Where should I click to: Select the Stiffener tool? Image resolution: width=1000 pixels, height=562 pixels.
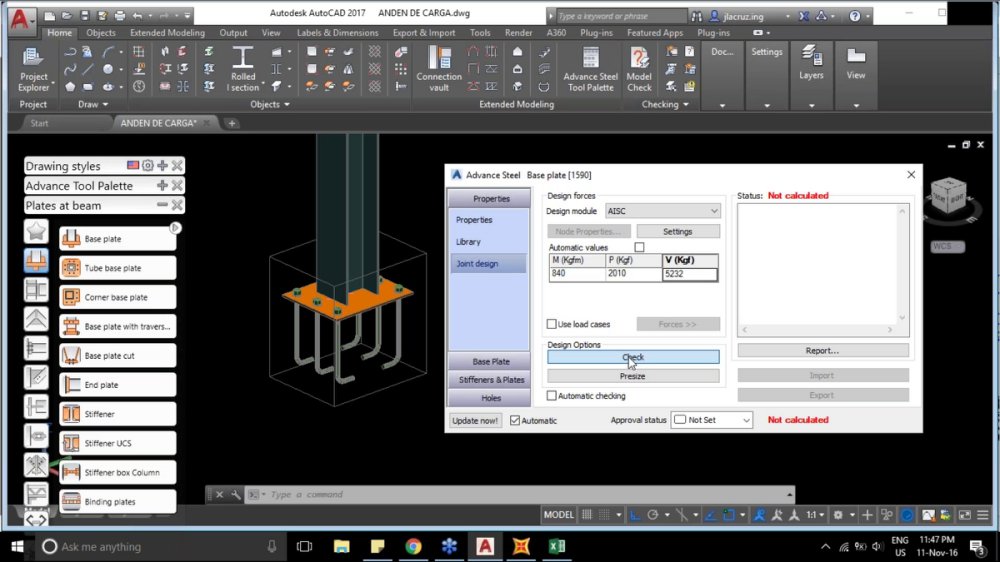pos(117,414)
